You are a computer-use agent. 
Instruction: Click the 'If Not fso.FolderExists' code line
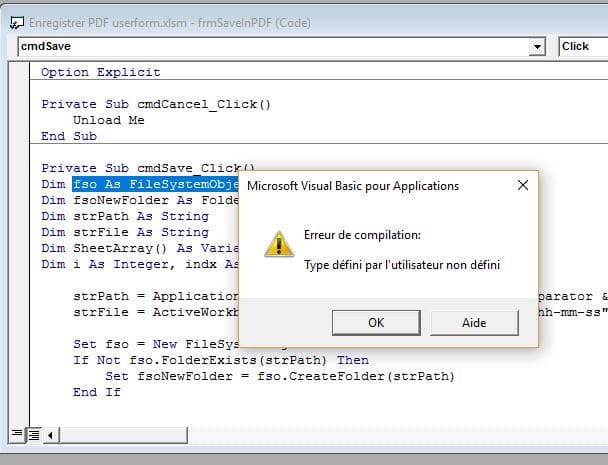point(220,360)
